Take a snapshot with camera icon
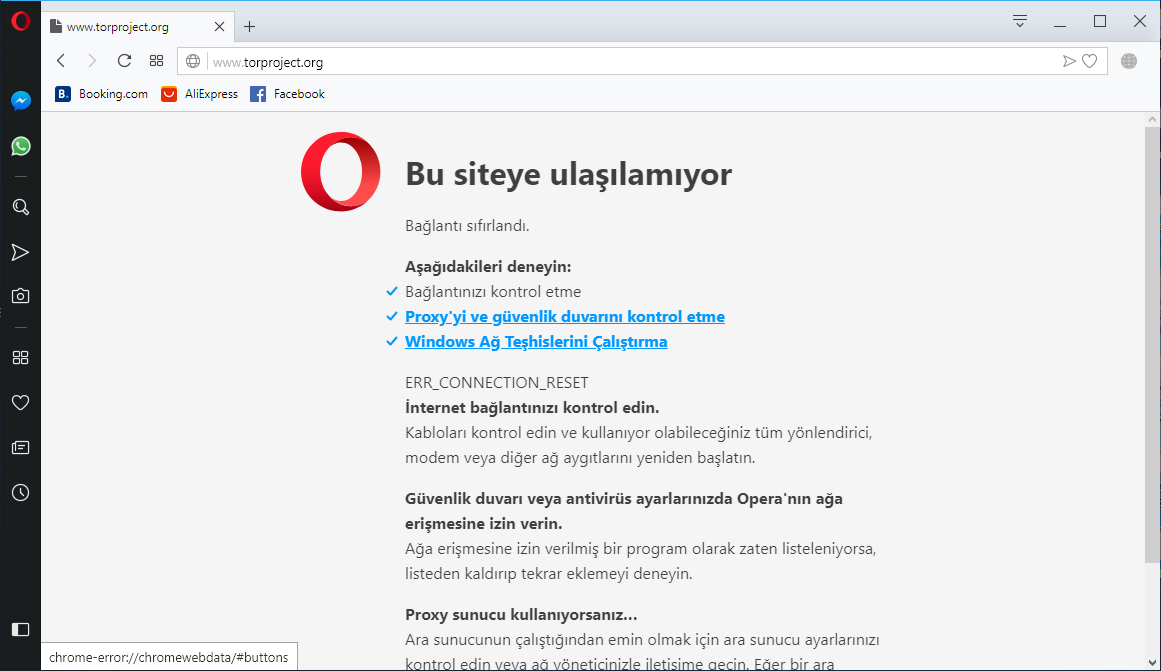The image size is (1161, 671). click(20, 296)
